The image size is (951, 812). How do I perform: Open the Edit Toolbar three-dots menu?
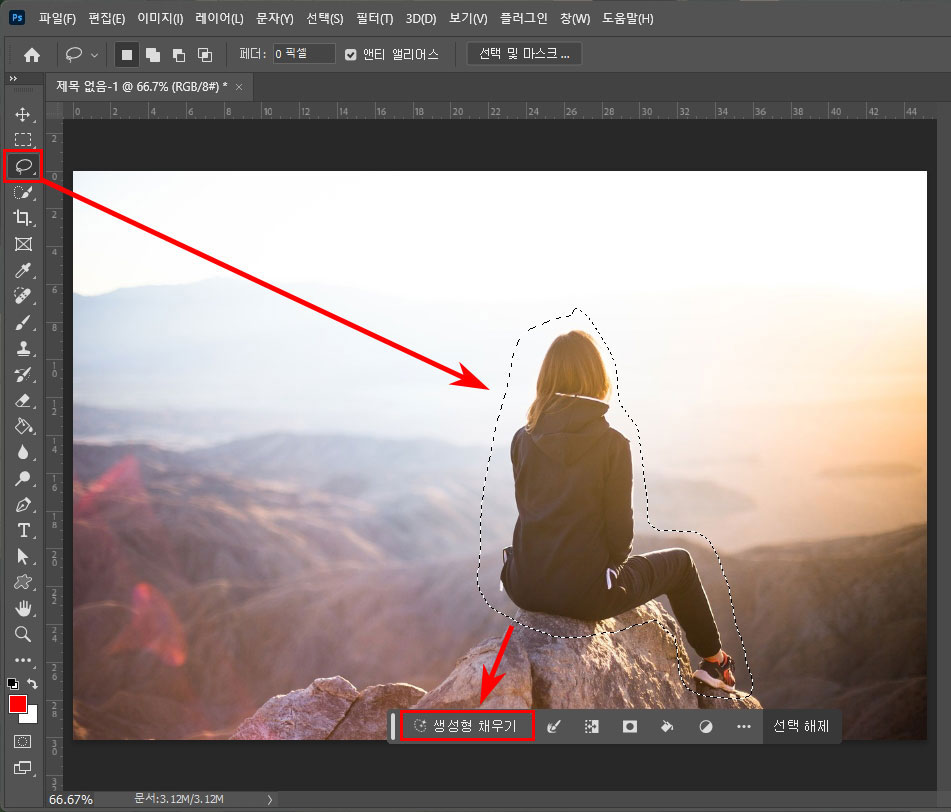pos(23,660)
